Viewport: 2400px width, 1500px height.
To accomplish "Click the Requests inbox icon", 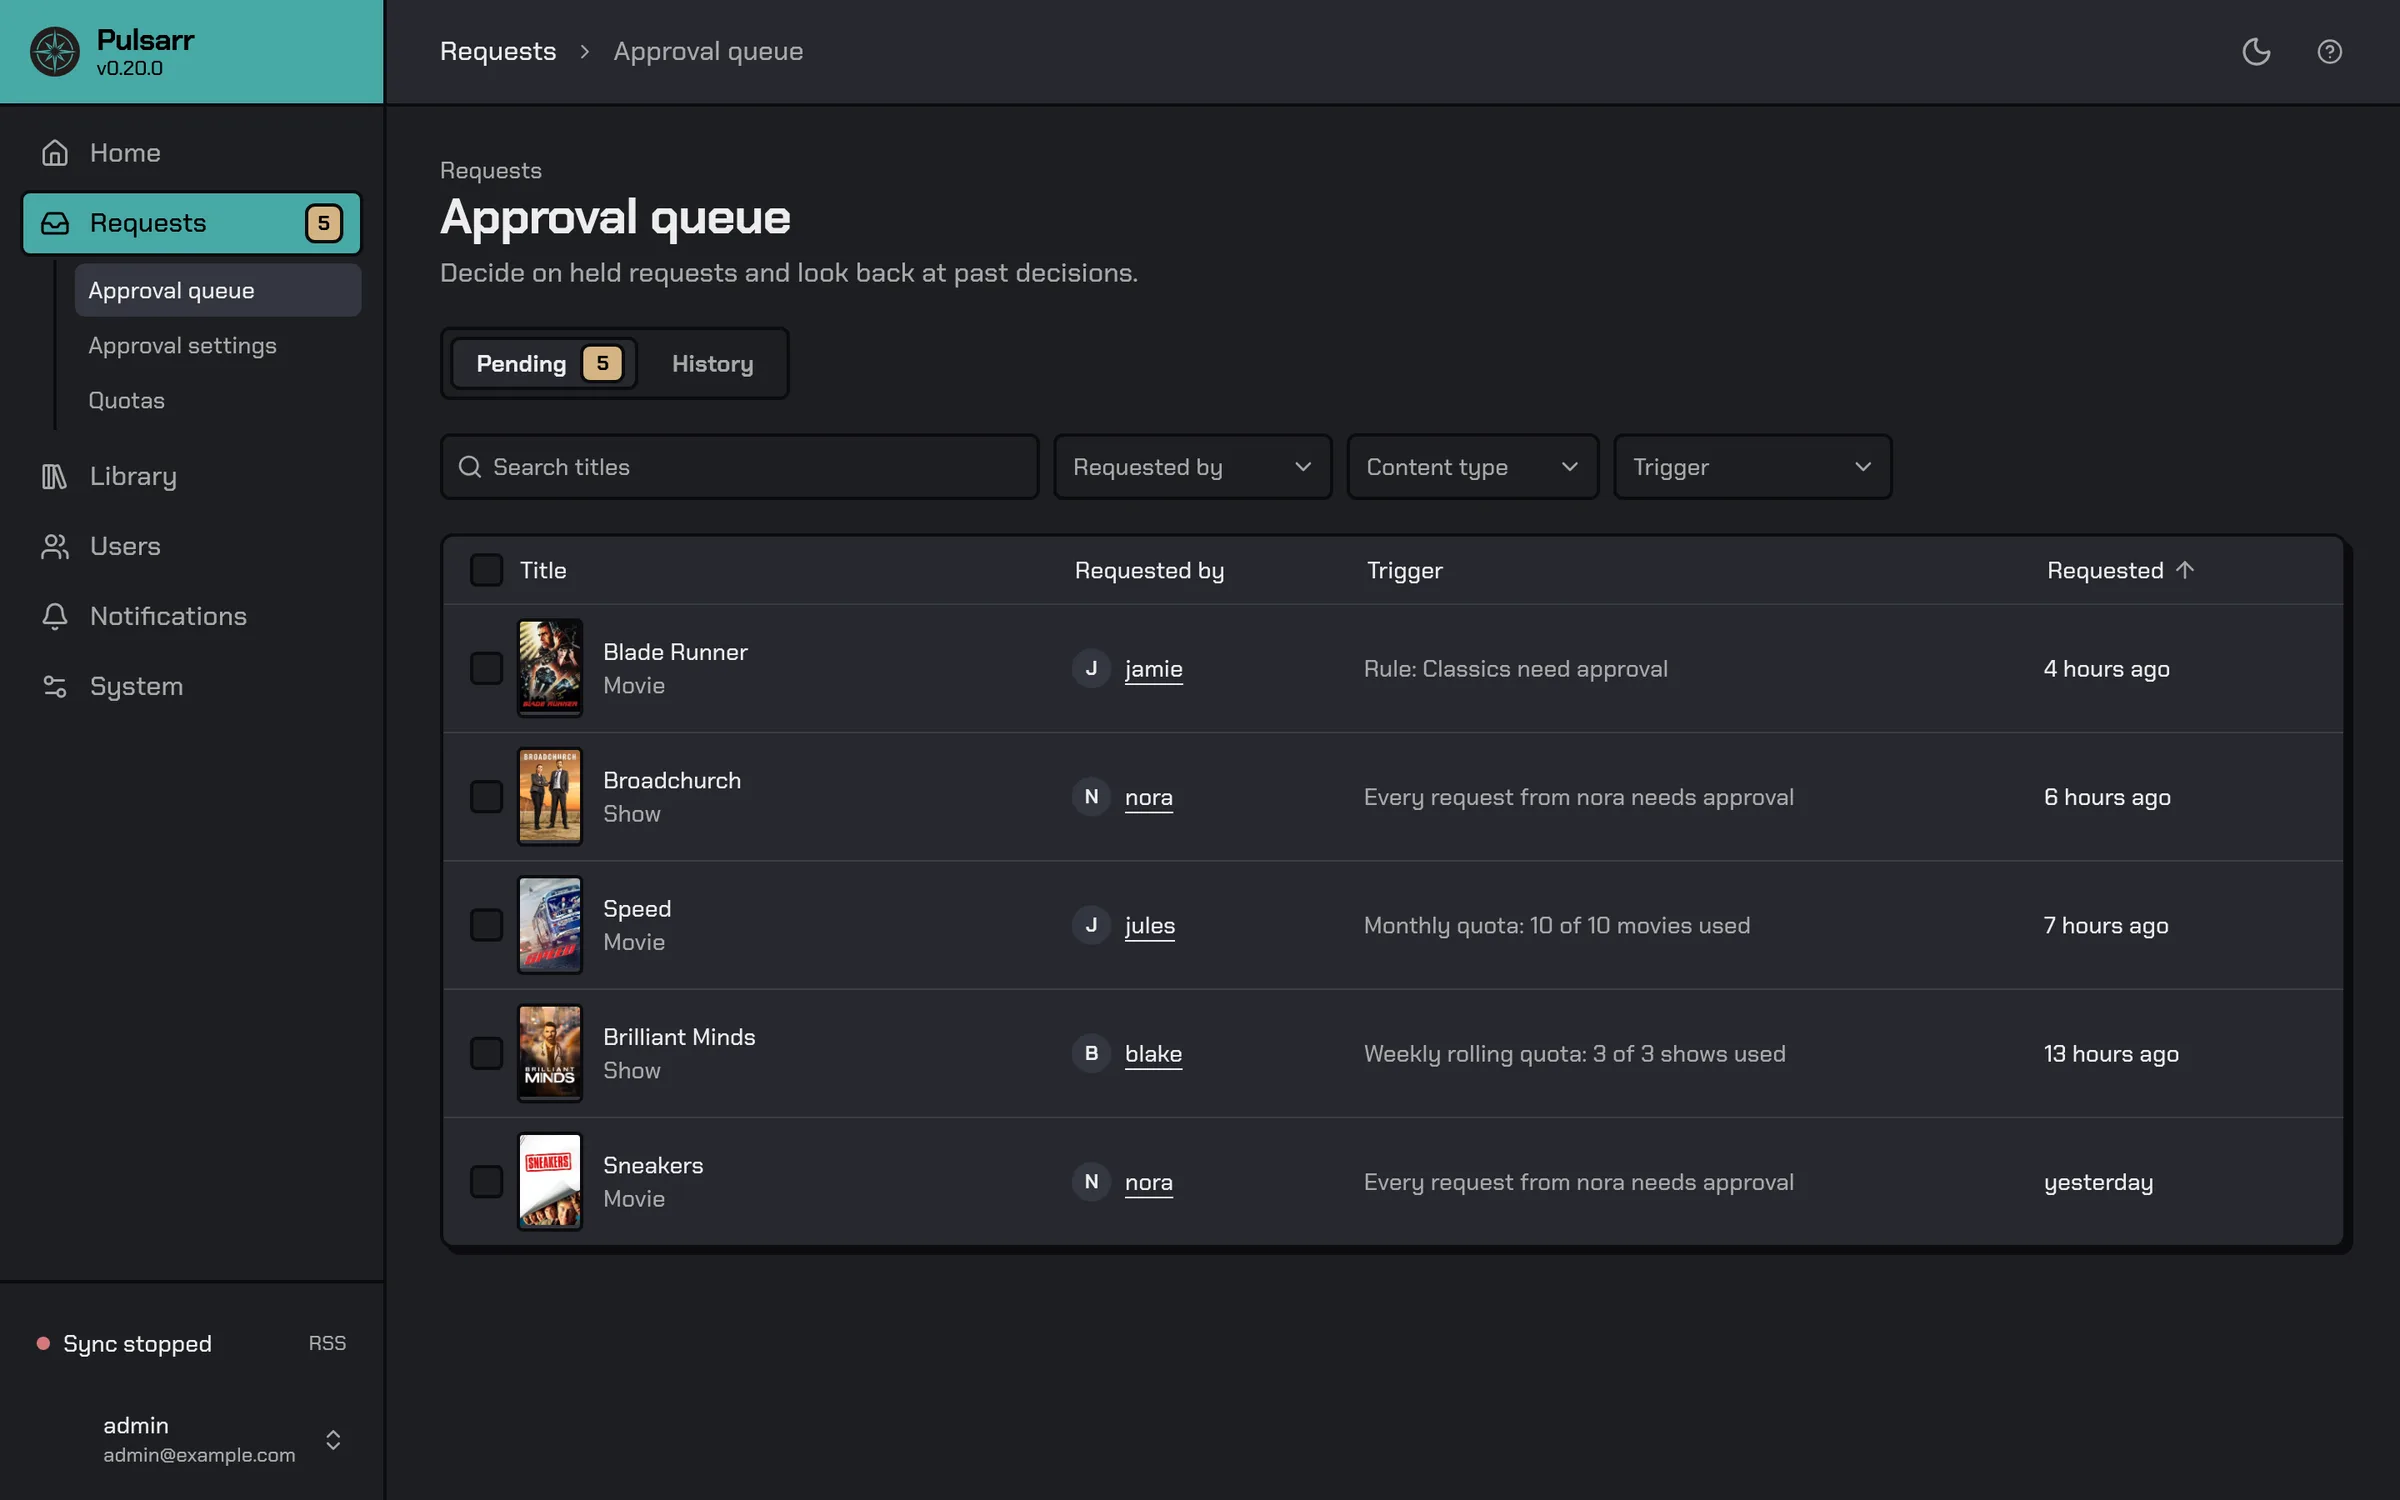I will [55, 223].
